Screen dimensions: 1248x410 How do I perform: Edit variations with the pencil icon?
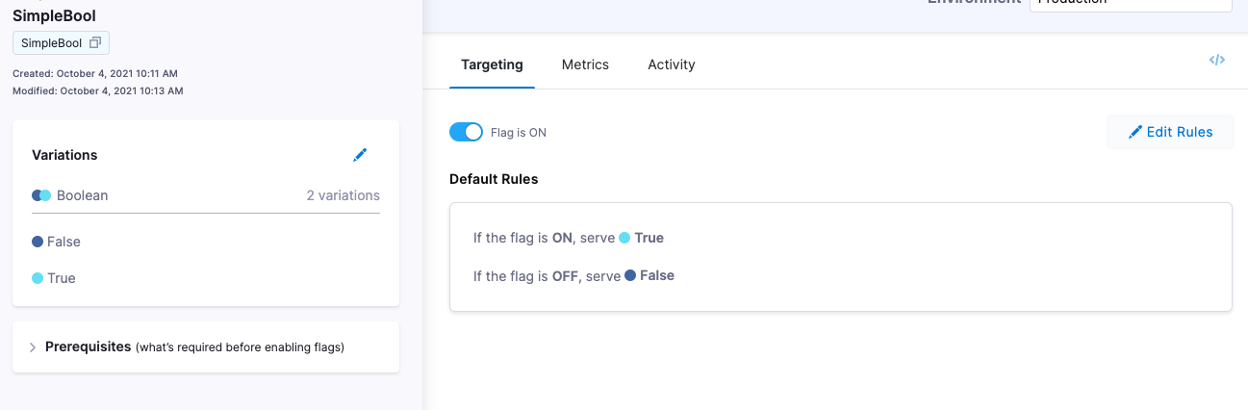[360, 155]
